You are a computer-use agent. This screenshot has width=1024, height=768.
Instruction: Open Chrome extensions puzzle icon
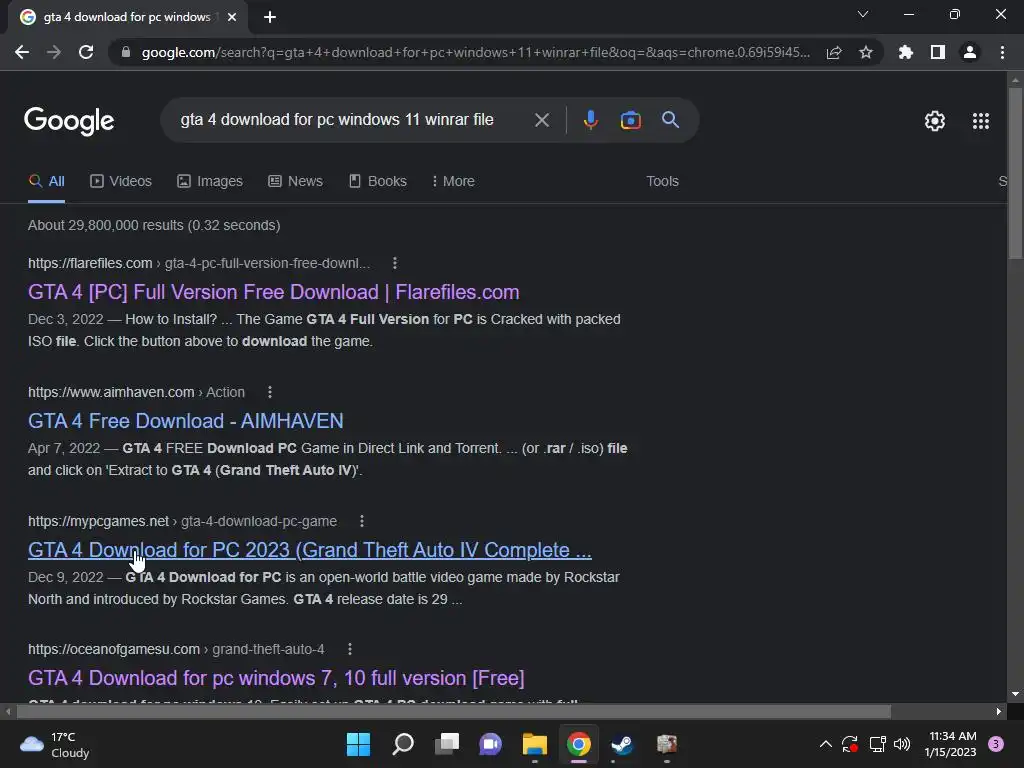(905, 52)
